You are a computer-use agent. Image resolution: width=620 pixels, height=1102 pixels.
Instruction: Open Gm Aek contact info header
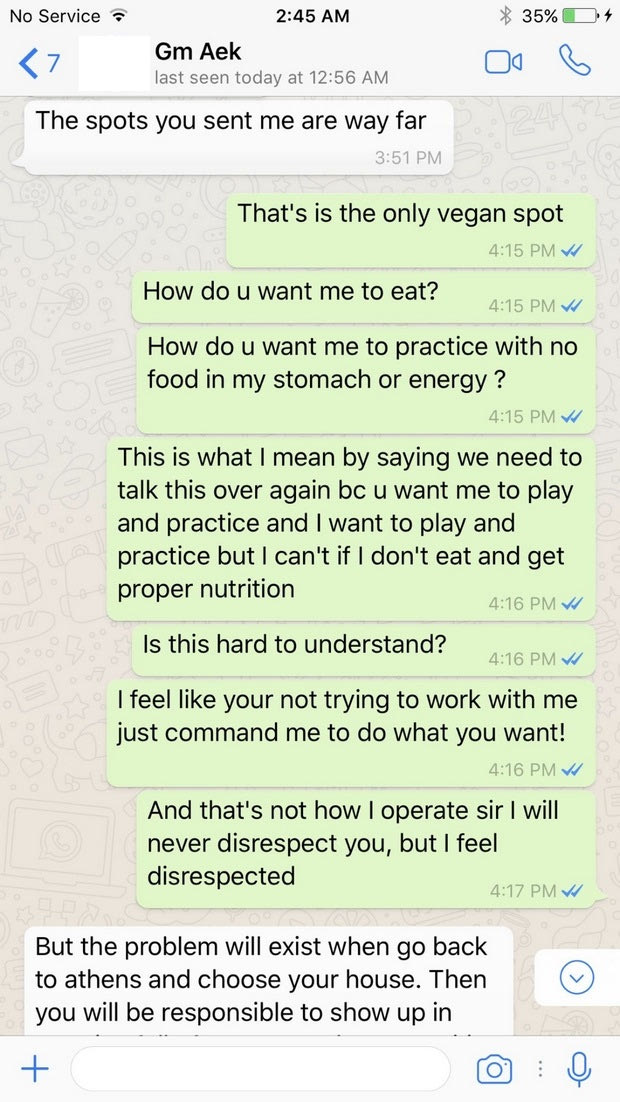click(x=271, y=63)
